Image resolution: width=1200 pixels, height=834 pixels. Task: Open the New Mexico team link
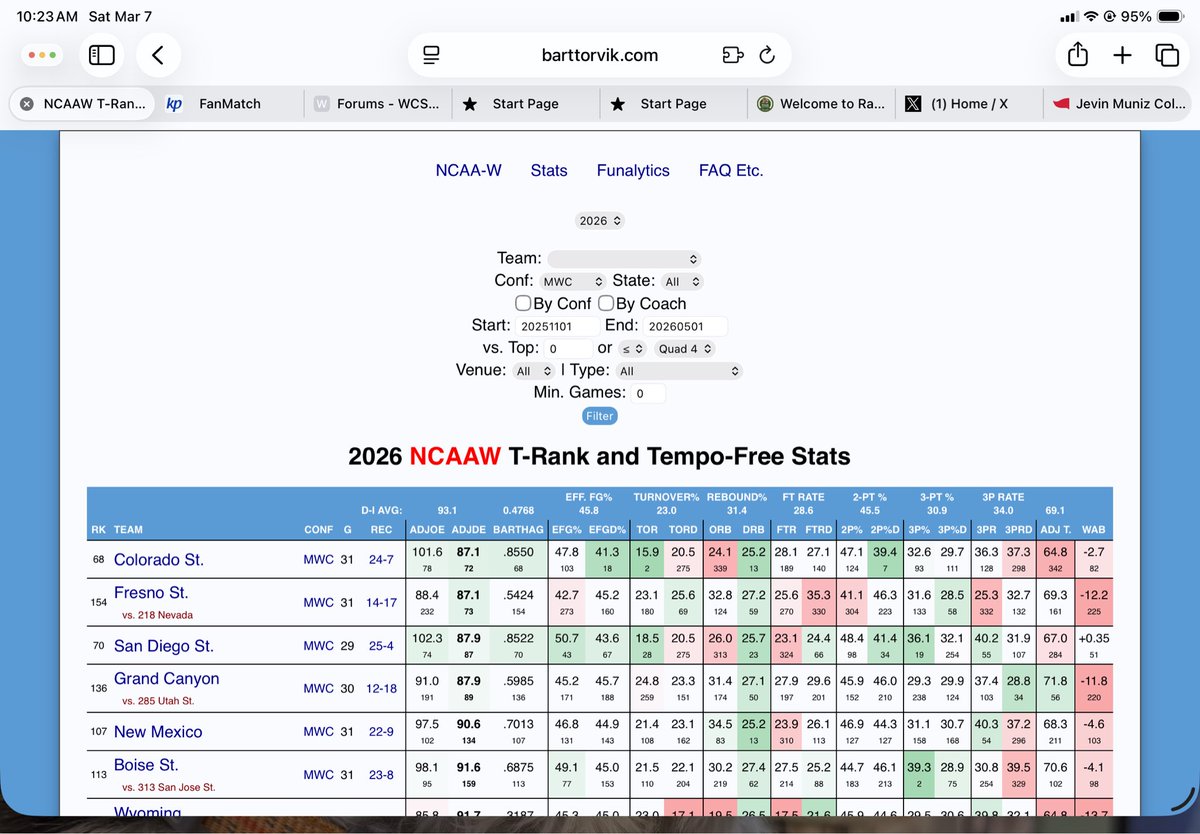pyautogui.click(x=158, y=732)
